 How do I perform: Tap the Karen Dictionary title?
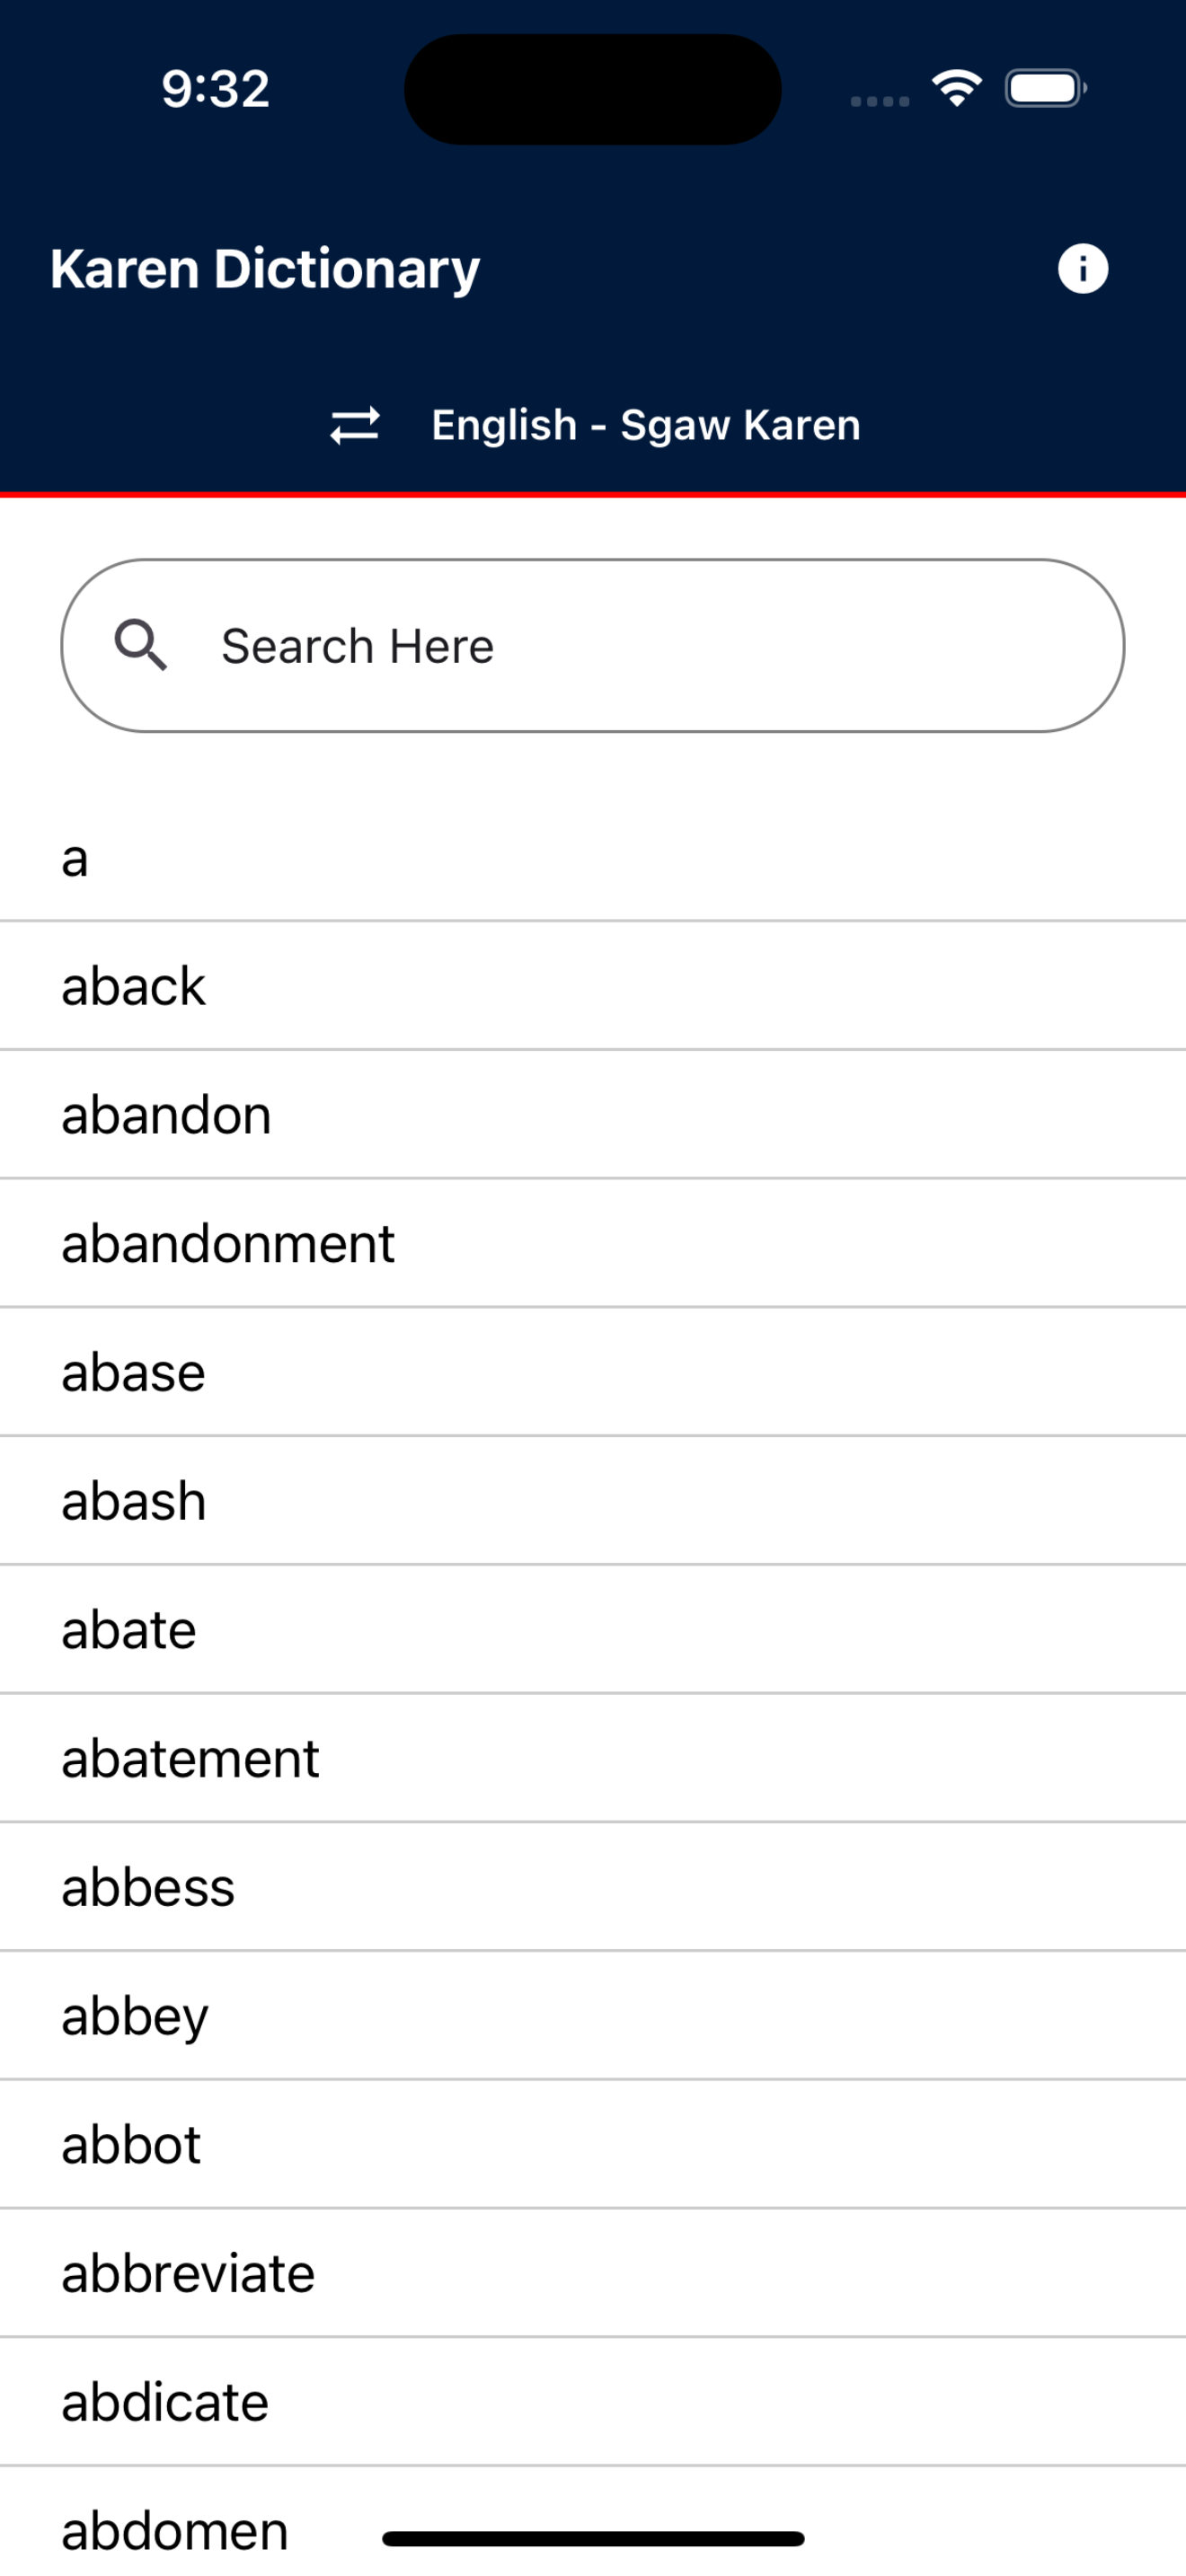click(x=264, y=268)
